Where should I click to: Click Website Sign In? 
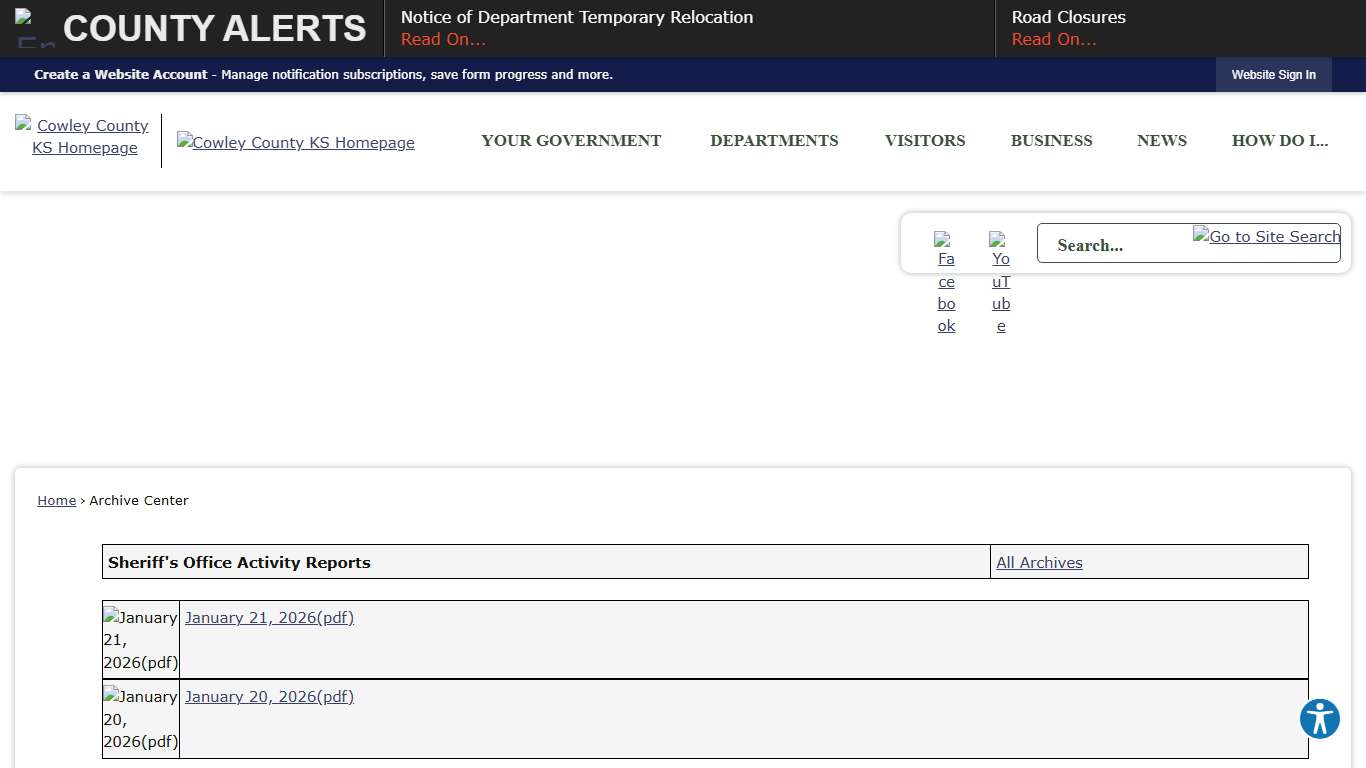(1273, 74)
